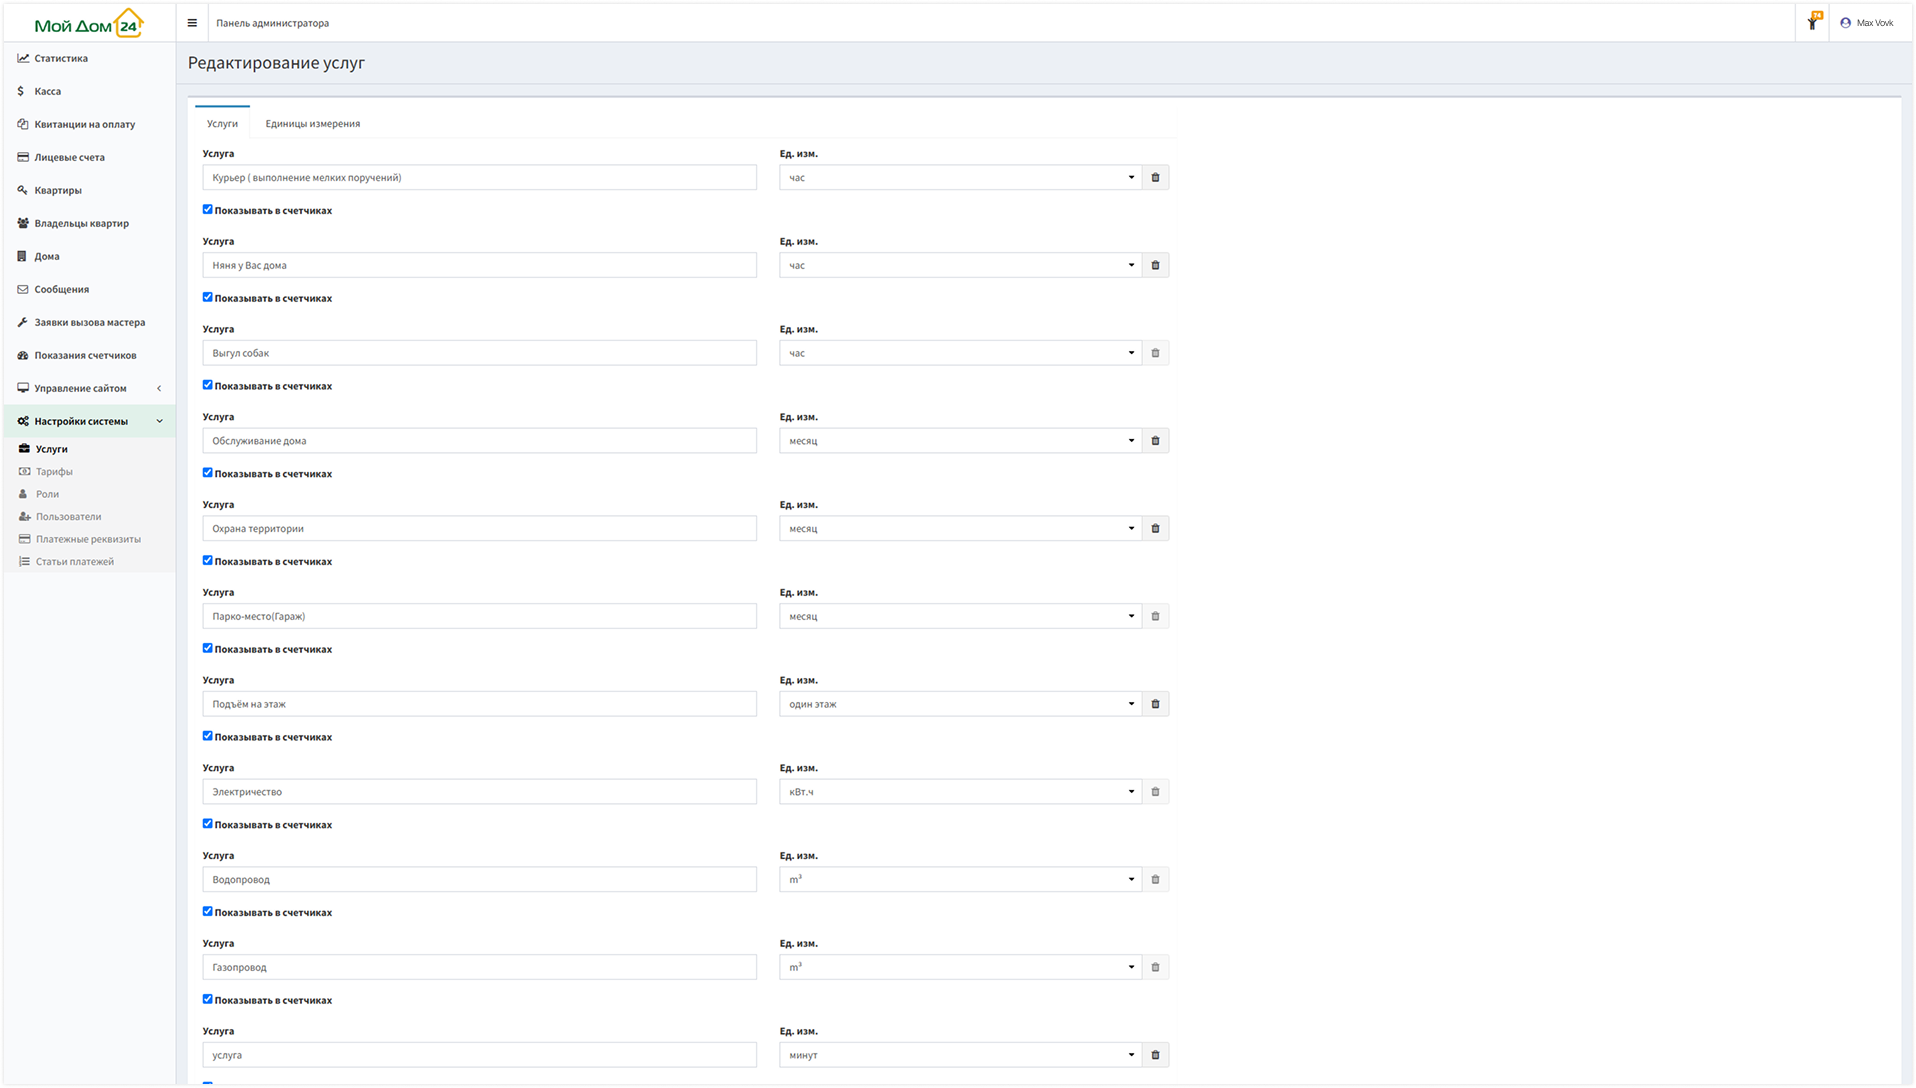Viewport: 1916px width, 1088px height.
Task: Click the Статистика chart icon in sidebar
Action: tap(23, 58)
